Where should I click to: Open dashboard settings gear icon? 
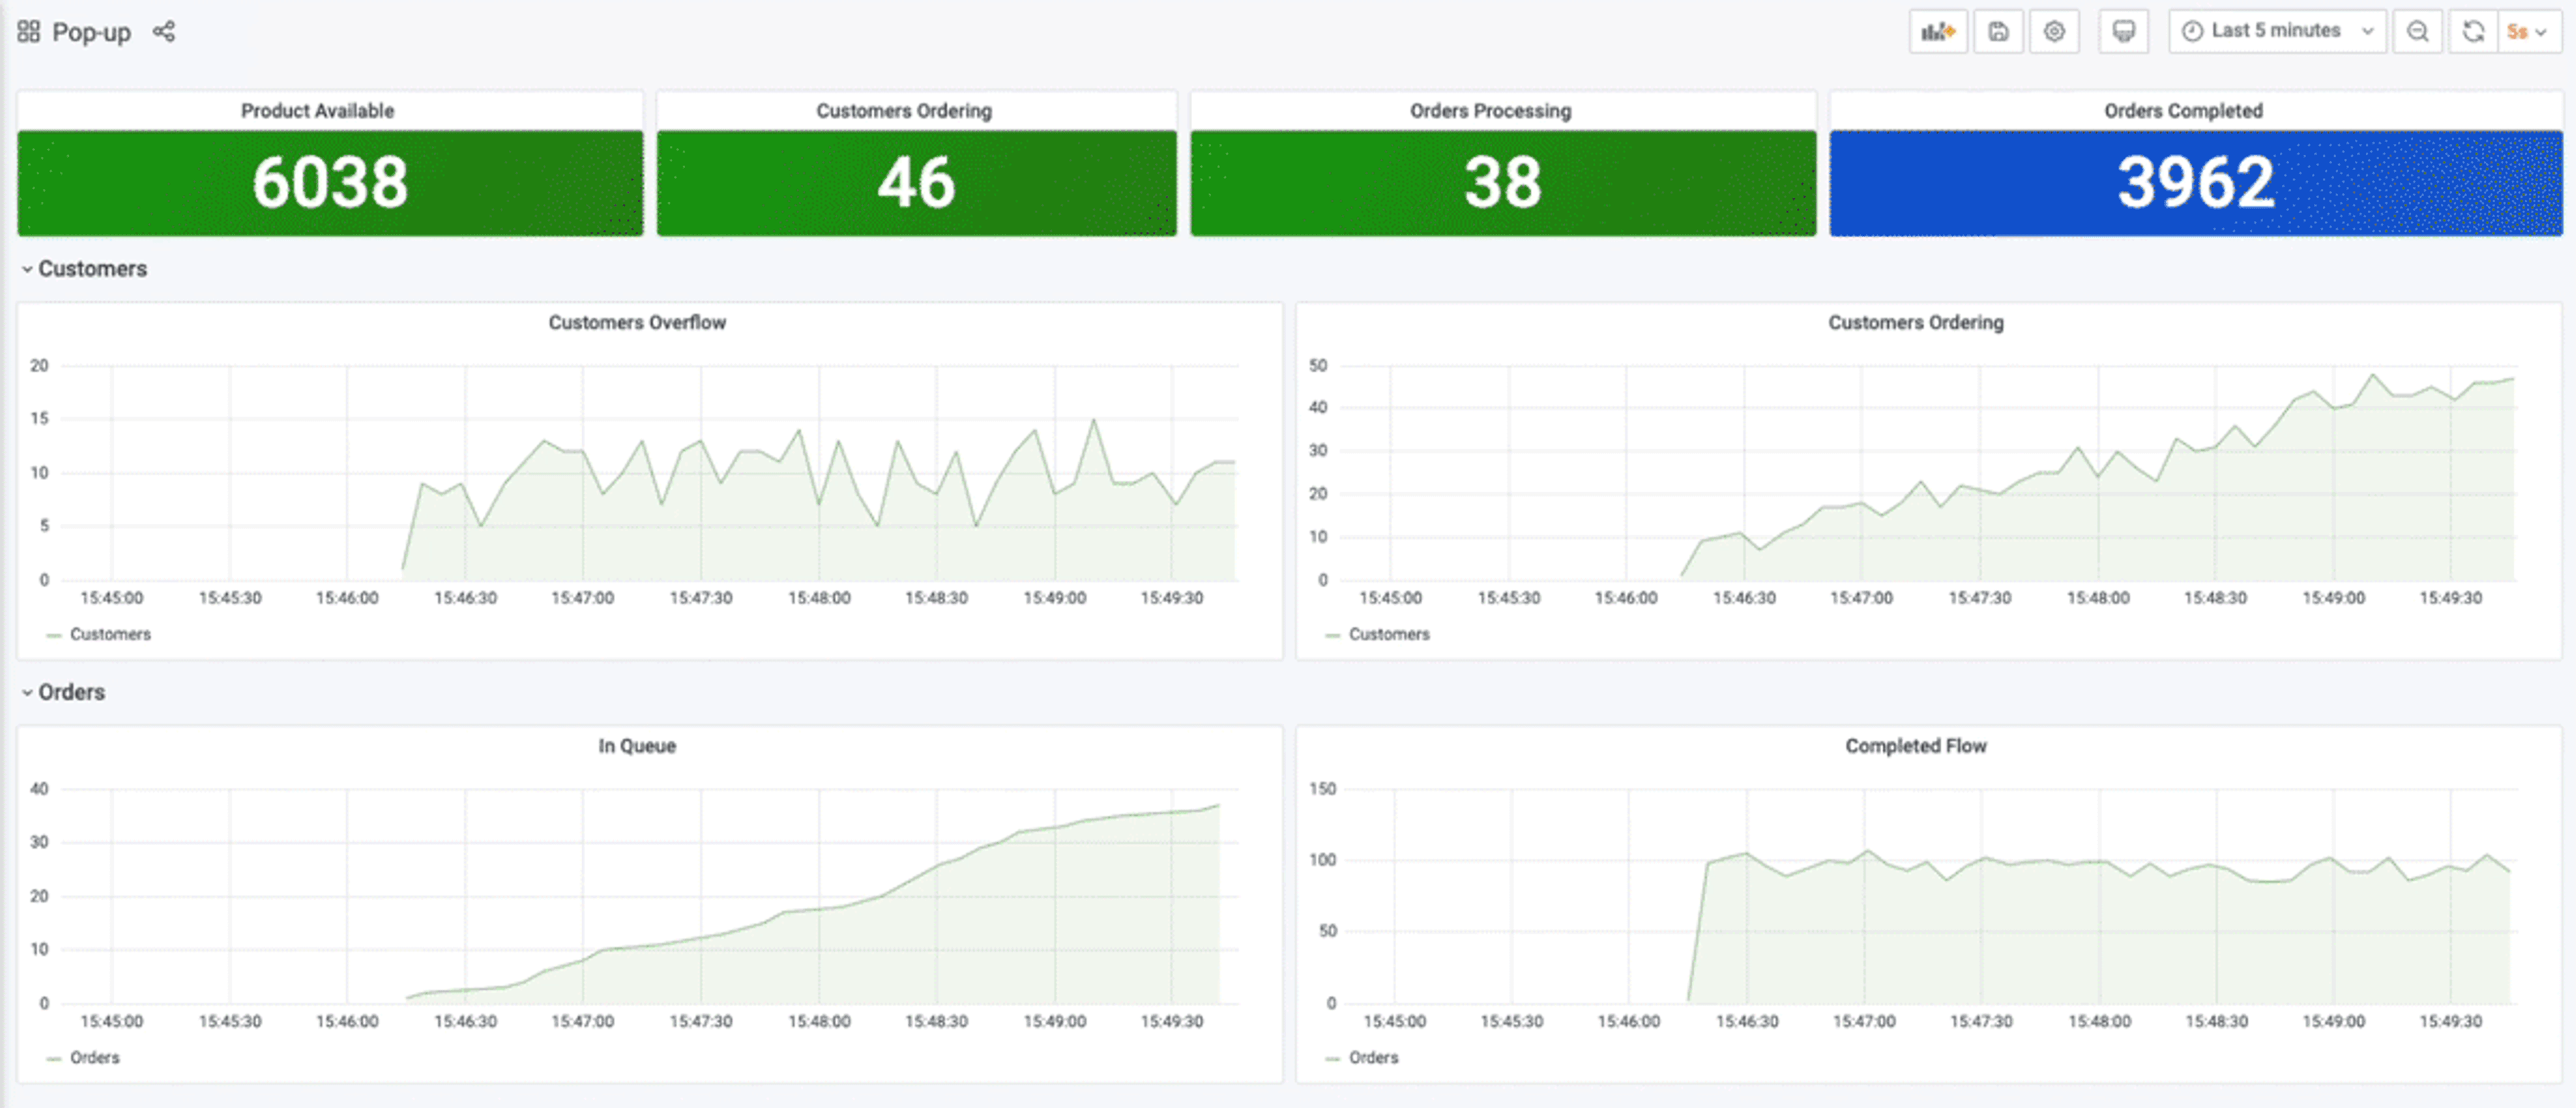tap(2054, 32)
